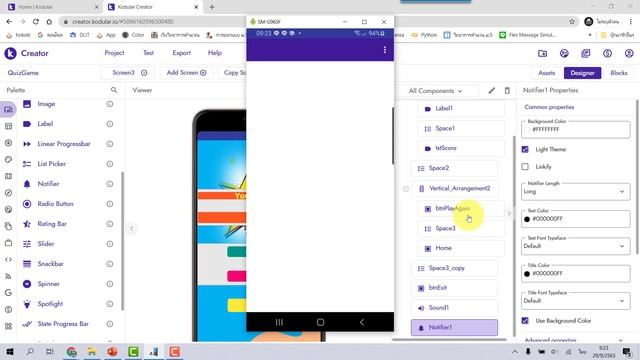Open the Export menu
The width and height of the screenshot is (640, 360).
click(182, 53)
